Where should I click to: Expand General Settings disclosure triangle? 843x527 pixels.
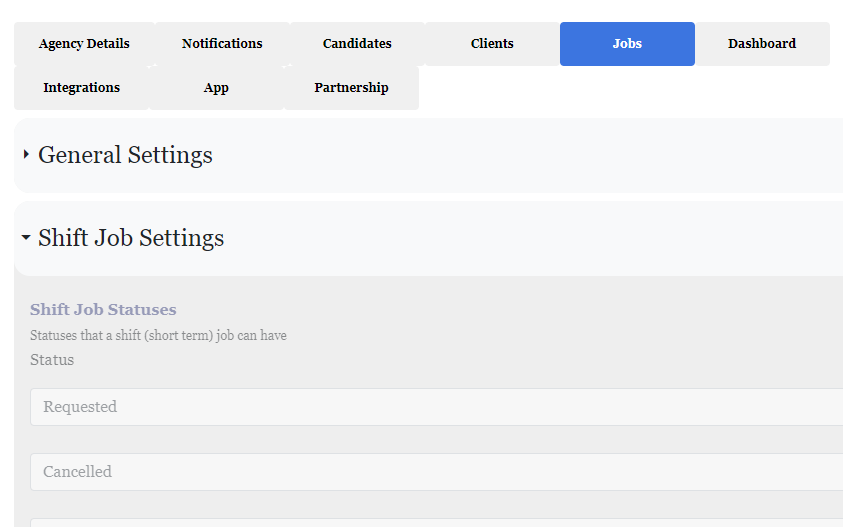click(x=26, y=155)
